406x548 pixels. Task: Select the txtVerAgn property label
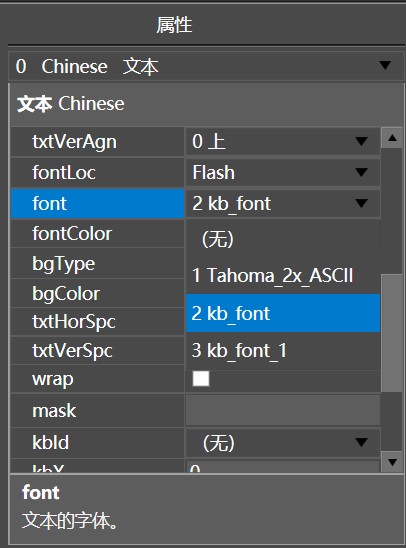pyautogui.click(x=74, y=142)
